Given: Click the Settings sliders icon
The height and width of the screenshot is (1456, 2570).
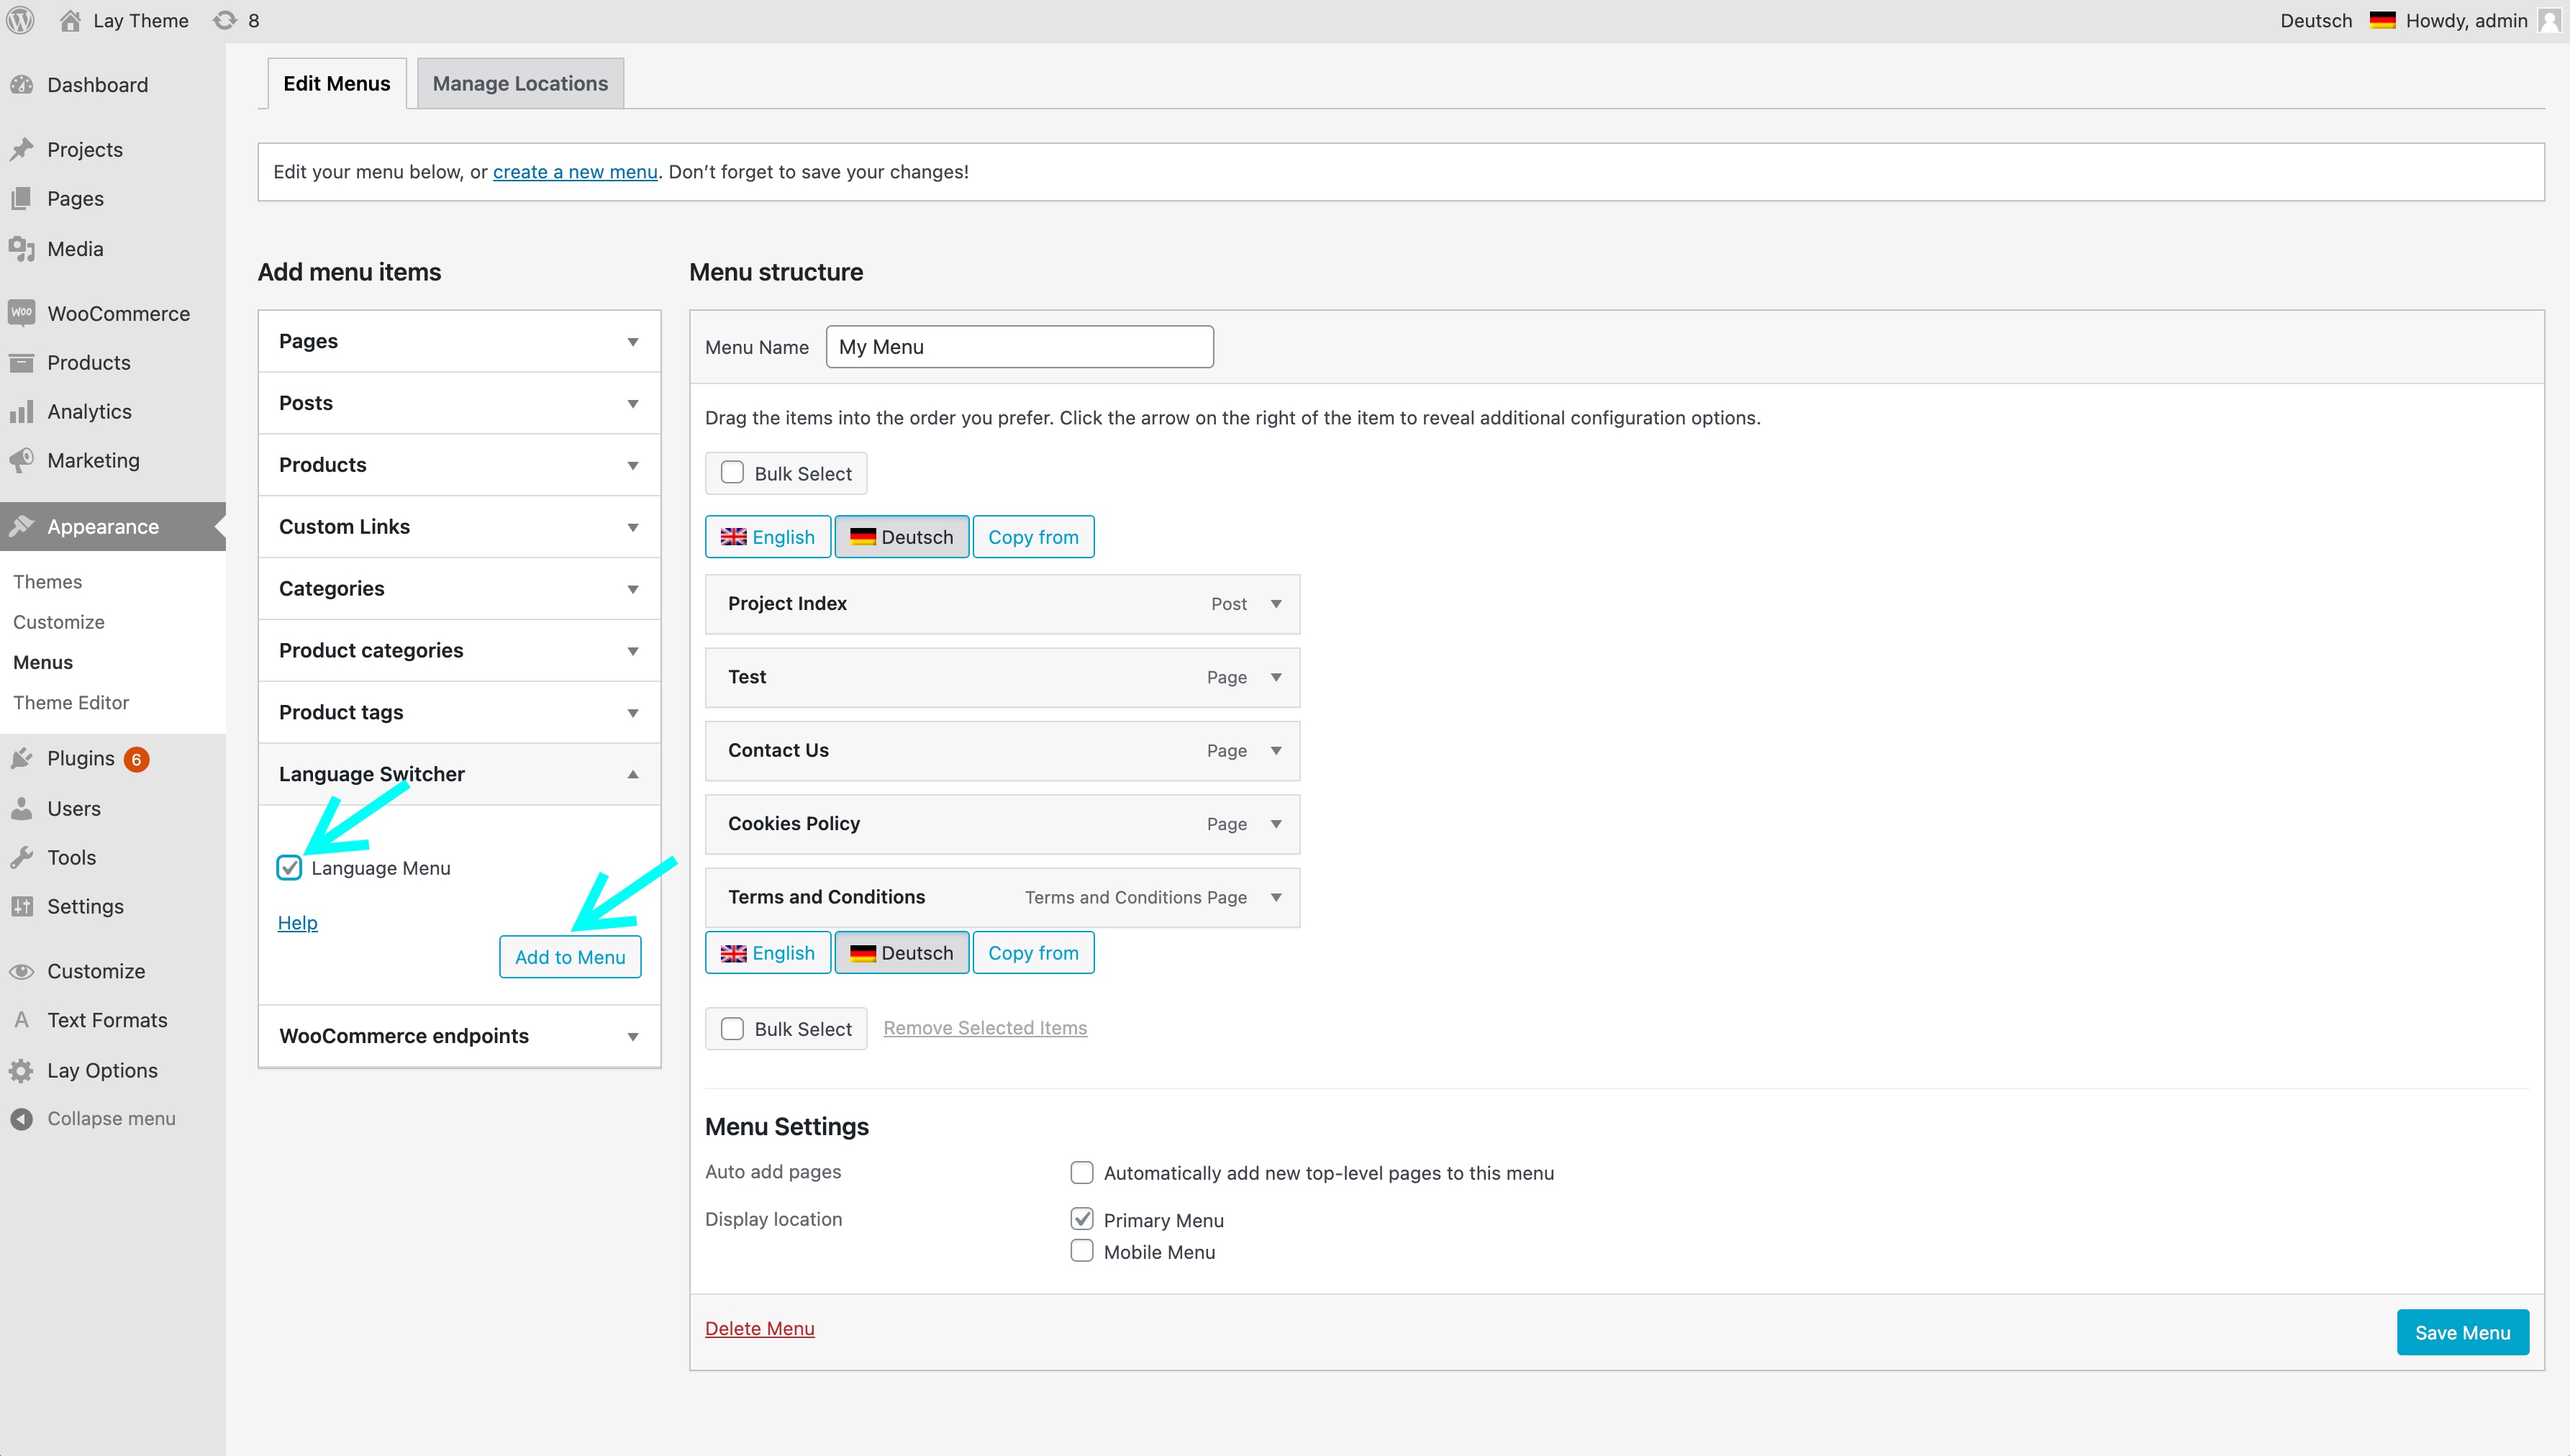Looking at the screenshot, I should point(22,906).
